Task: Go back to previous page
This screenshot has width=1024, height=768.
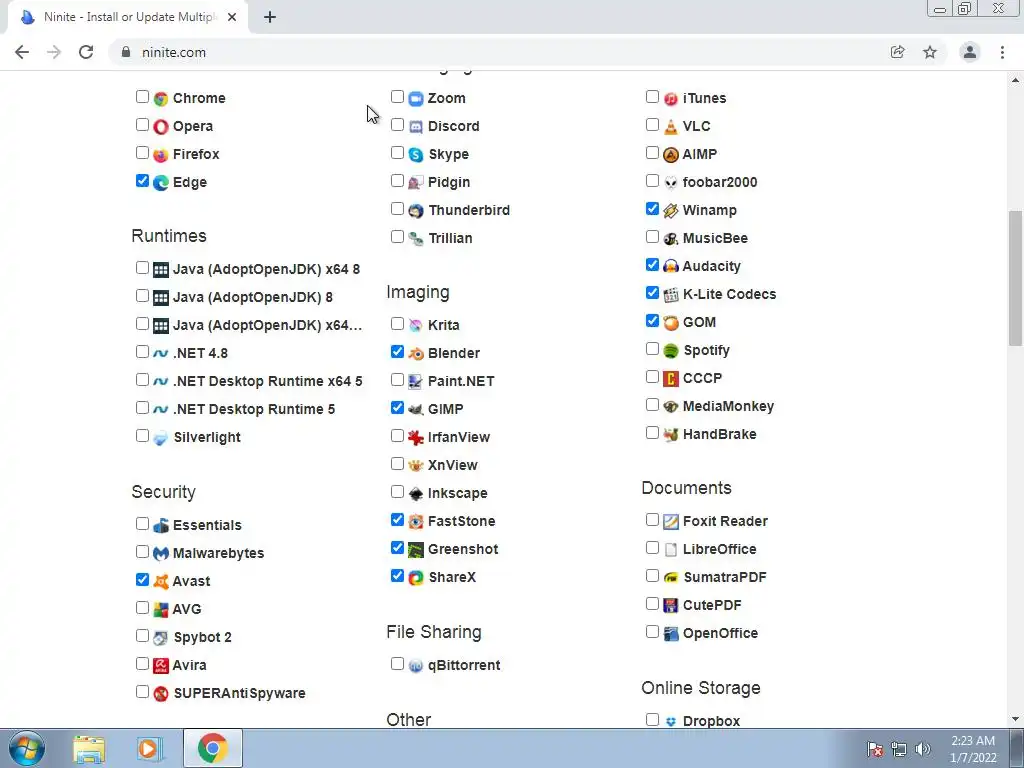Action: [22, 52]
